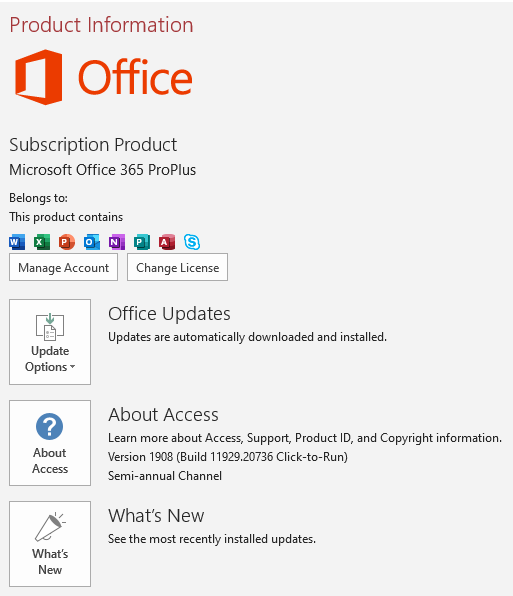Click the PowerPoint app icon

pos(66,242)
